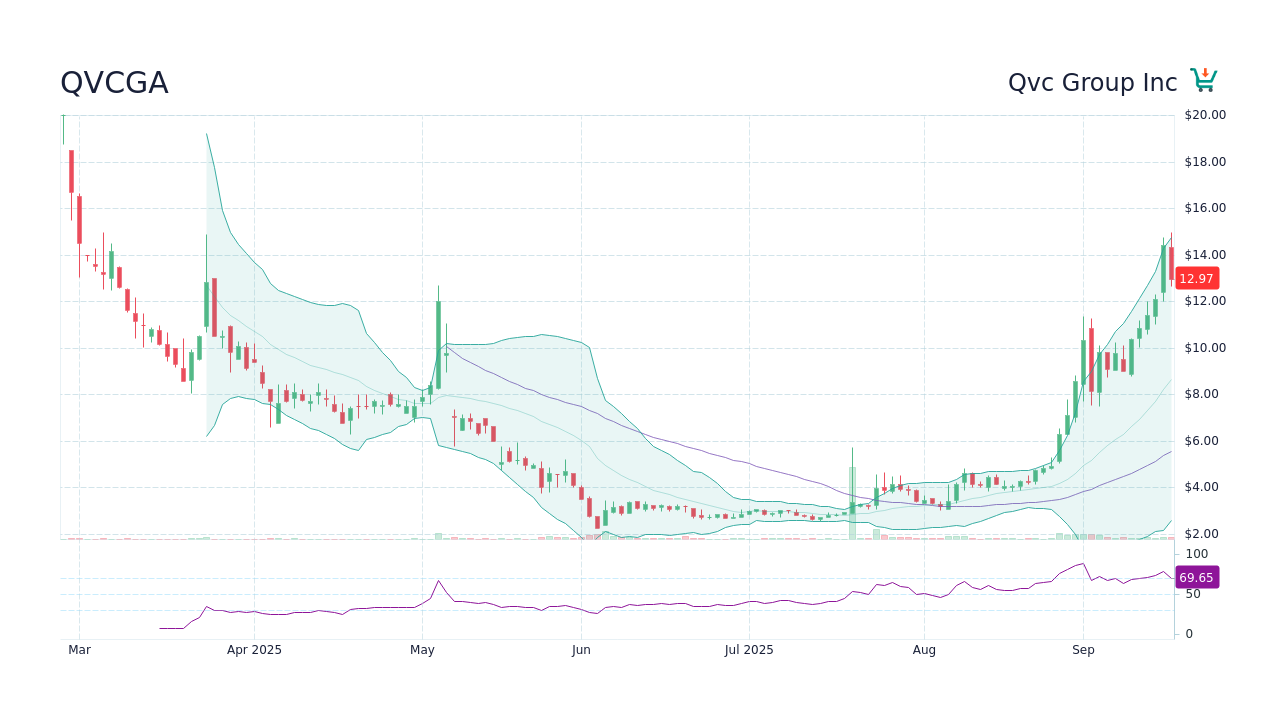The height and width of the screenshot is (720, 1280).
Task: Select the $8.00 price axis label
Action: point(1201,394)
